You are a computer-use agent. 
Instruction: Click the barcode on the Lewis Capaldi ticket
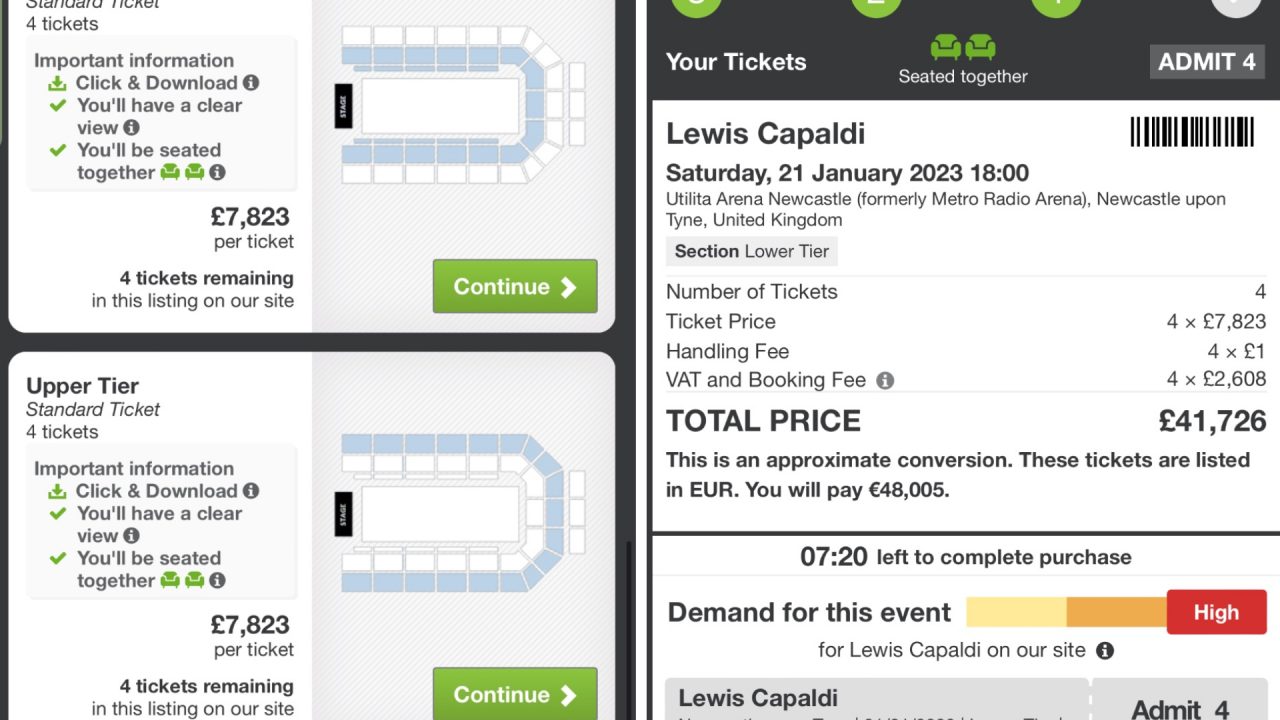tap(1192, 131)
